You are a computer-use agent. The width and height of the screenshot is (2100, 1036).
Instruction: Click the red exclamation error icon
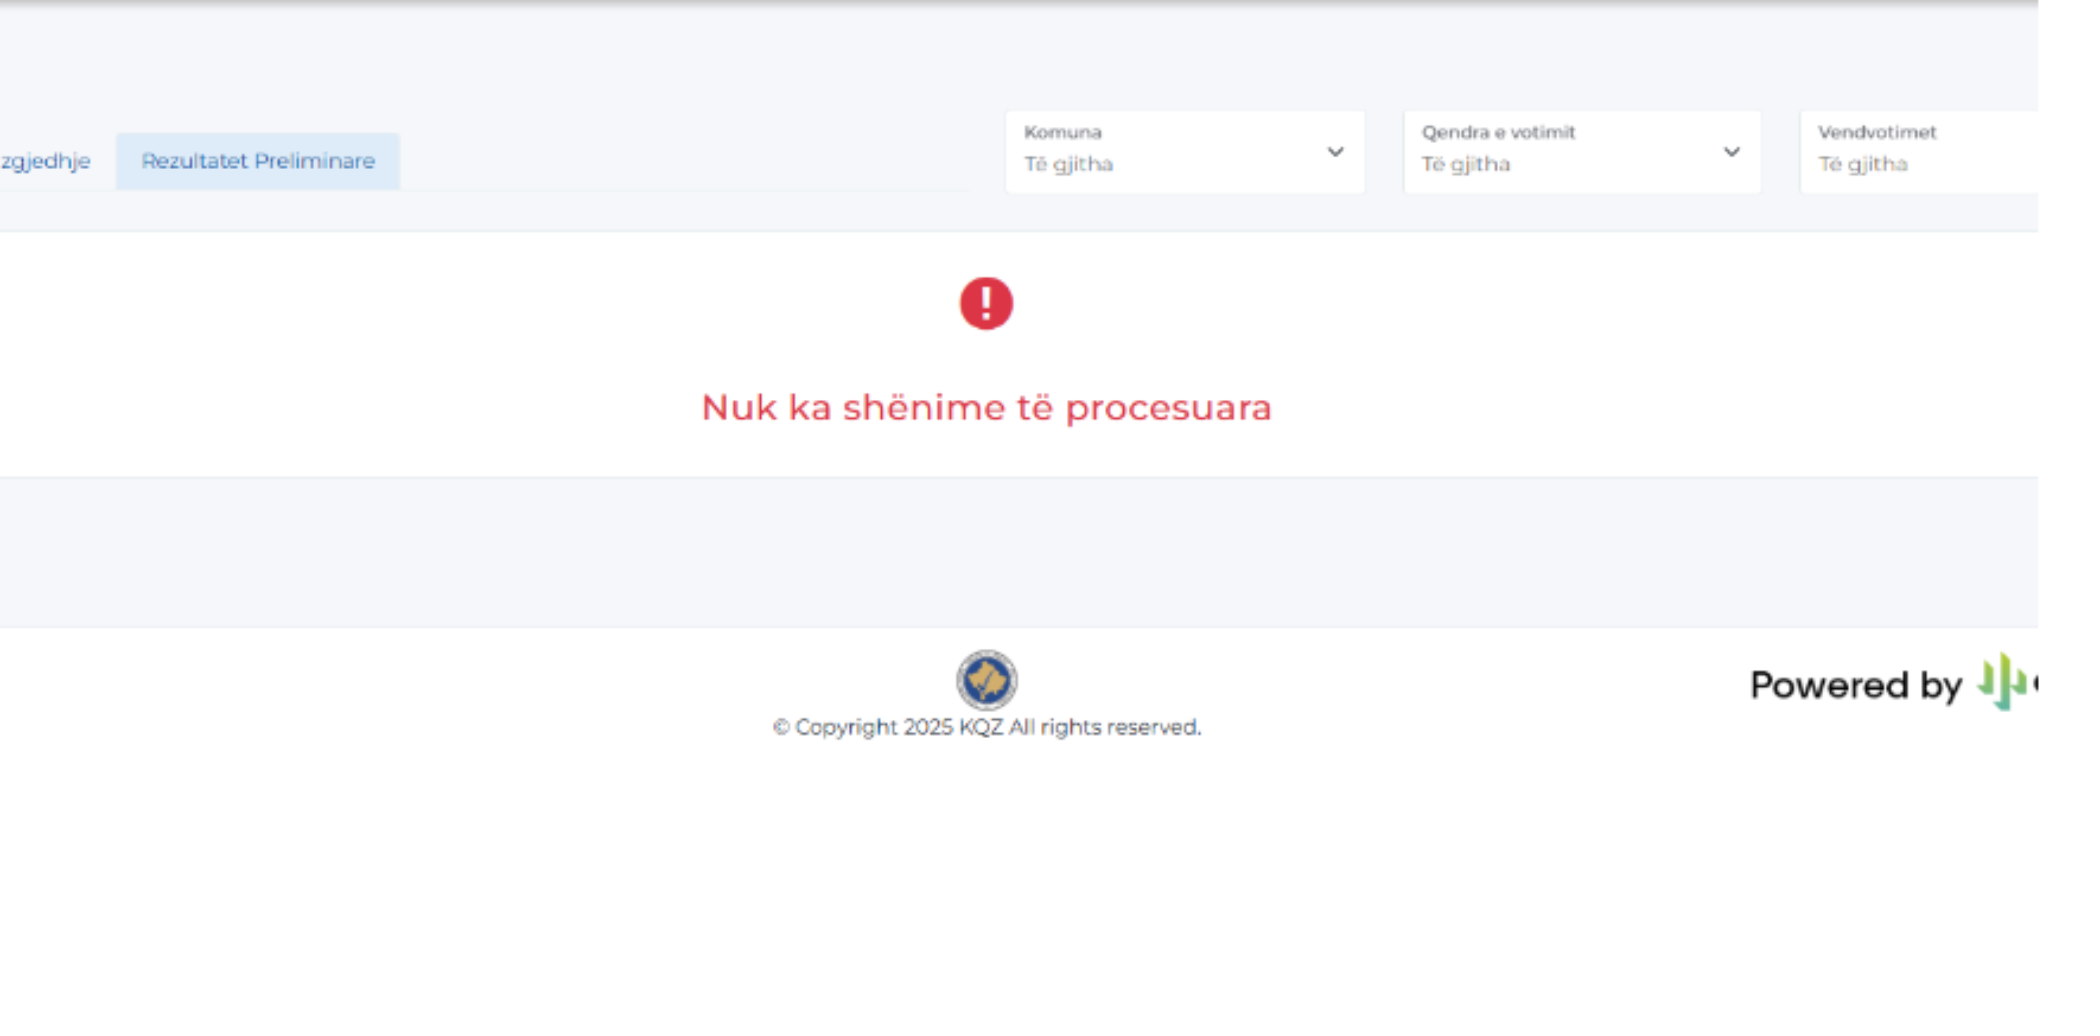tap(986, 303)
